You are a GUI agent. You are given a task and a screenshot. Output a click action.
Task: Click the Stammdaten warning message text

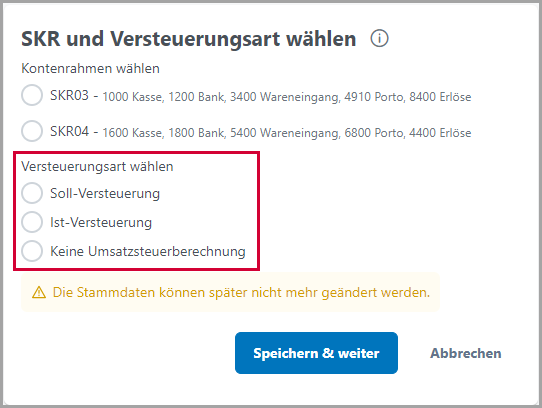coord(241,293)
